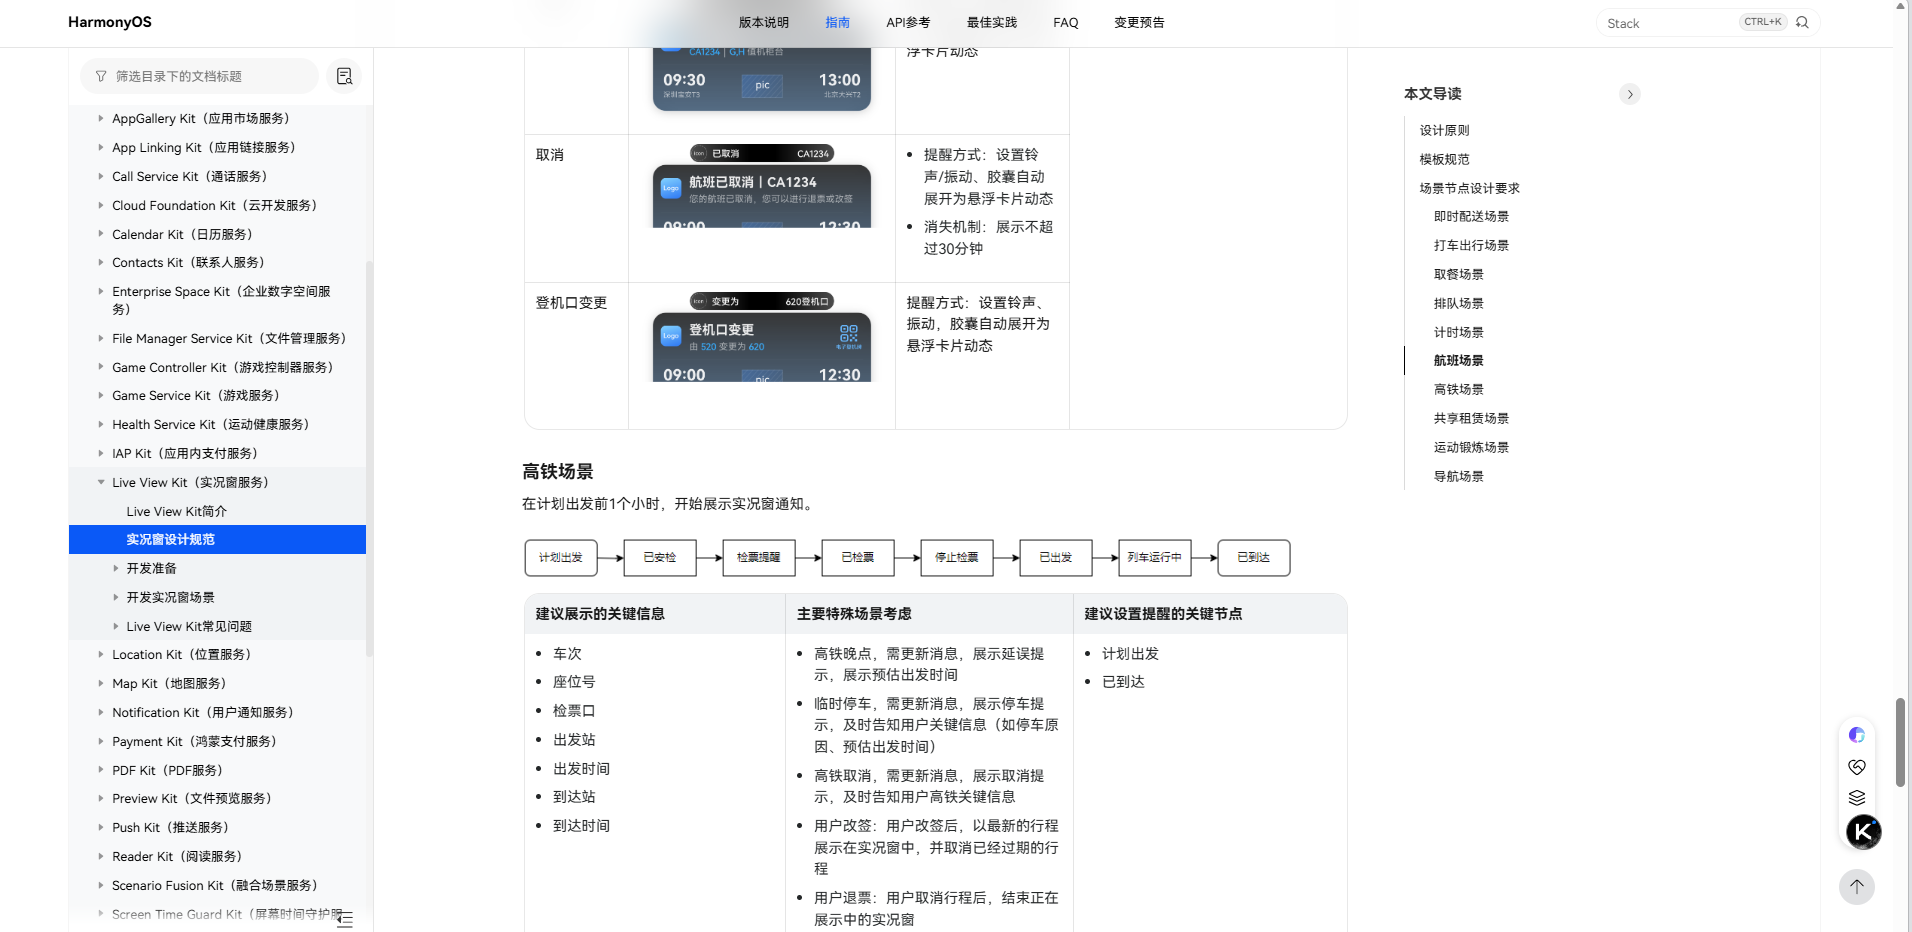Click the black K avatar floating icon
The image size is (1912, 932).
point(1863,832)
